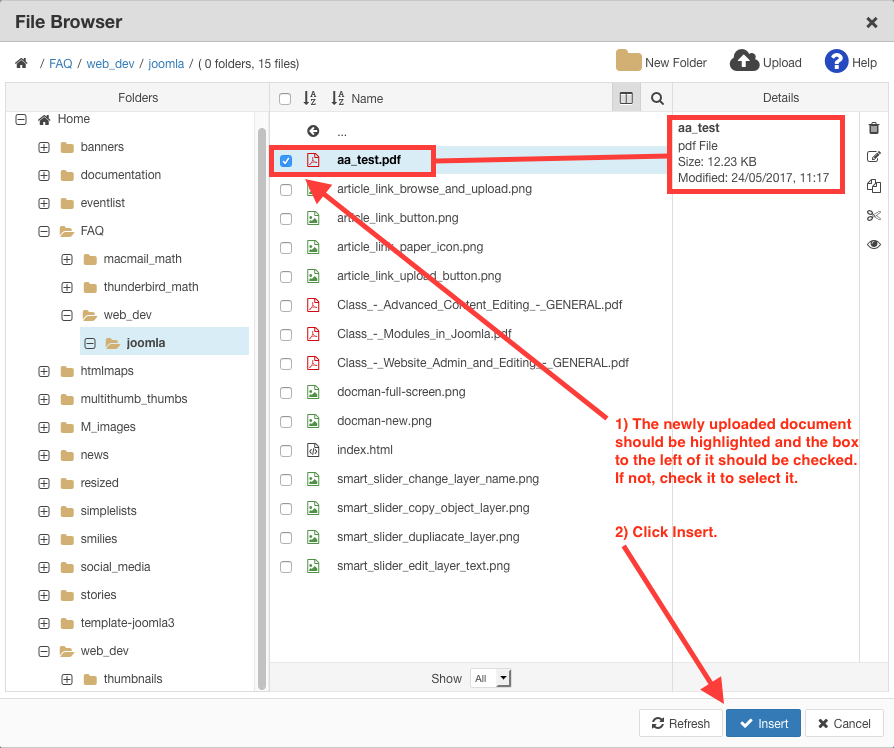Click the Insert button
The width and height of the screenshot is (894, 748).
763,723
